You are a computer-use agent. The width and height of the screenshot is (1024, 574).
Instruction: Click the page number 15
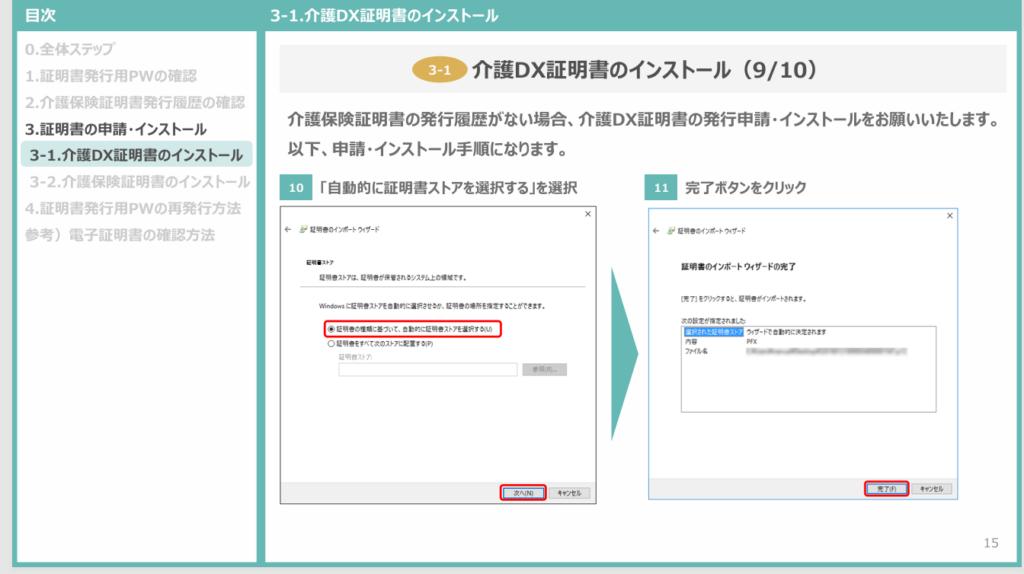[991, 543]
